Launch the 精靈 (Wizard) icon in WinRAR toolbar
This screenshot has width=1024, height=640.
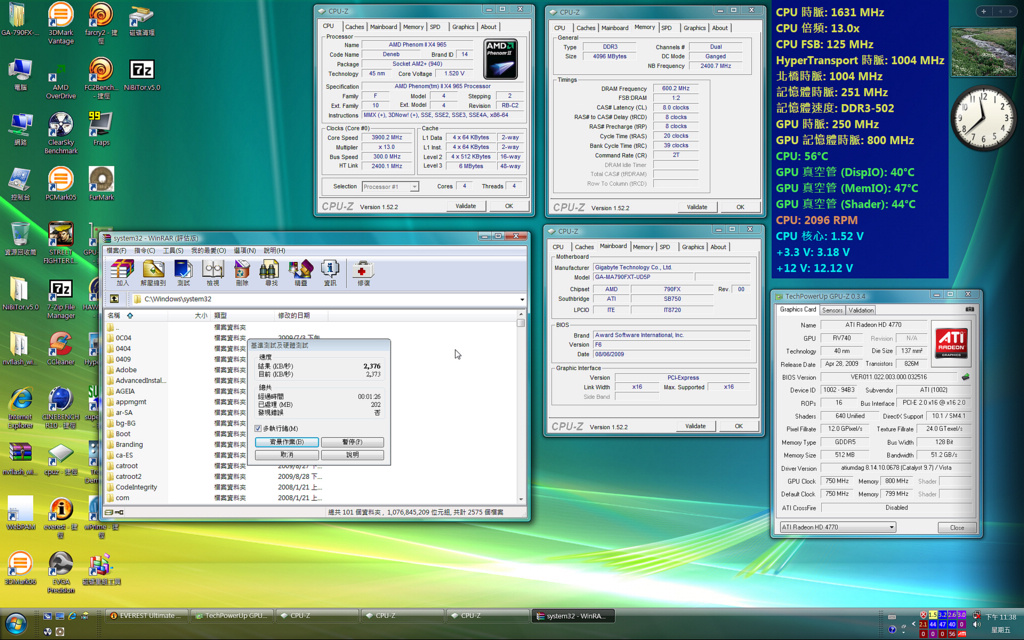(x=300, y=272)
